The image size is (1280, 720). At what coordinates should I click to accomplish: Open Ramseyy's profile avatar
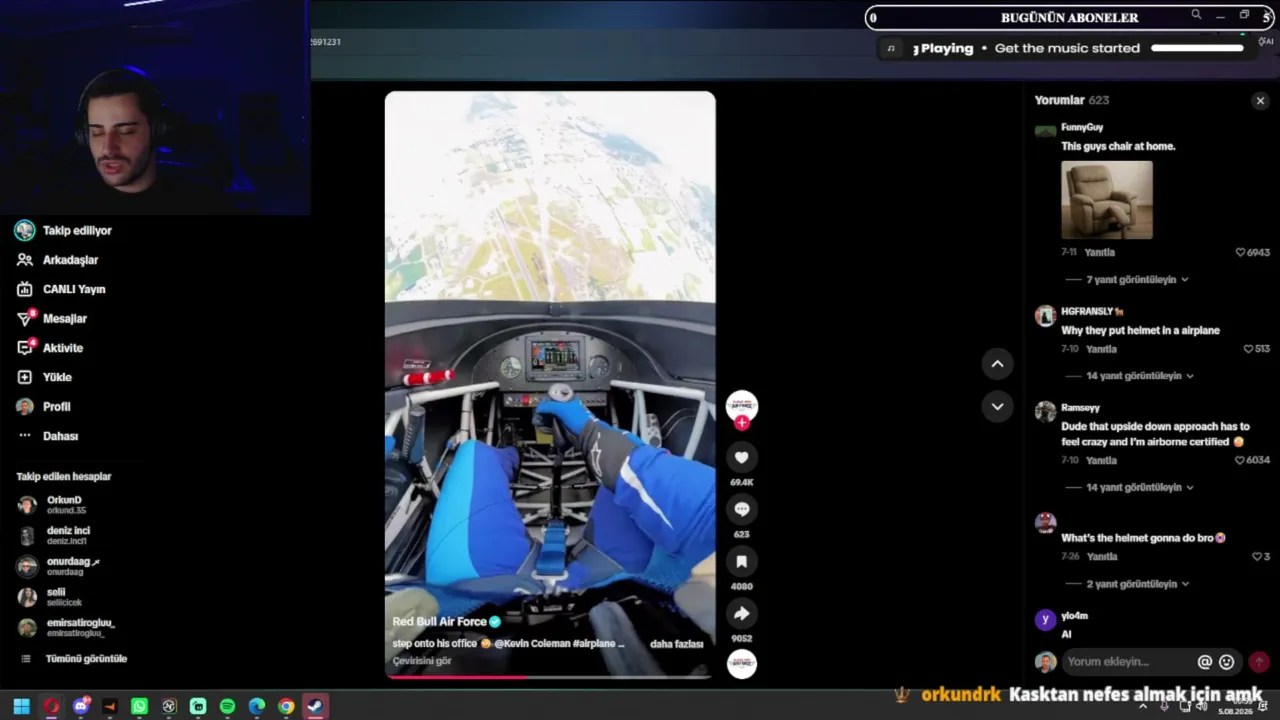(x=1045, y=412)
